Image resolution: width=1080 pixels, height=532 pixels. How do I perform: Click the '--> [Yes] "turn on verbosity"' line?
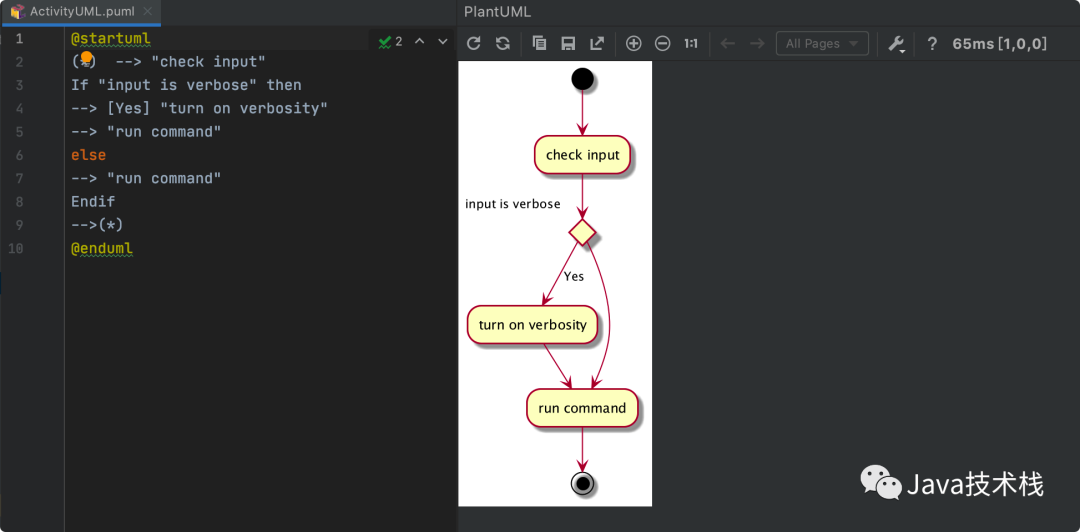[x=200, y=109]
